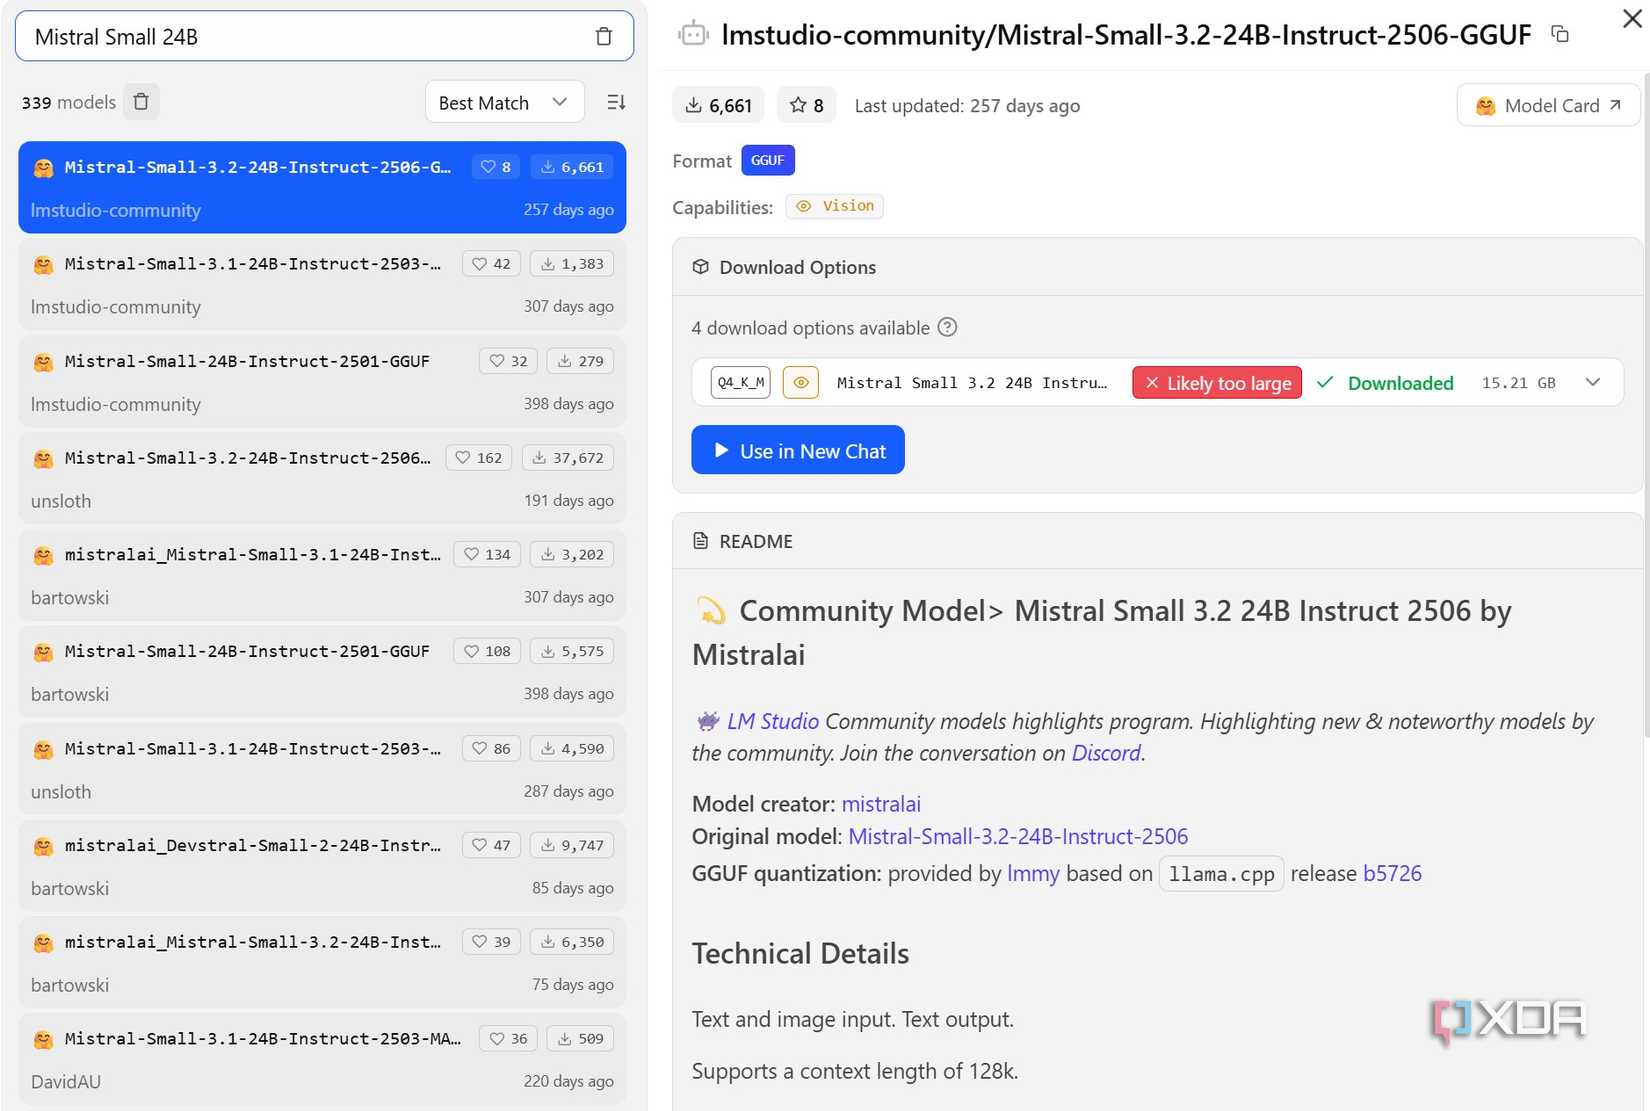
Task: Select unsloth Mistral-Small-3.1-24B-Instruct-2503 model
Action: tap(322, 769)
